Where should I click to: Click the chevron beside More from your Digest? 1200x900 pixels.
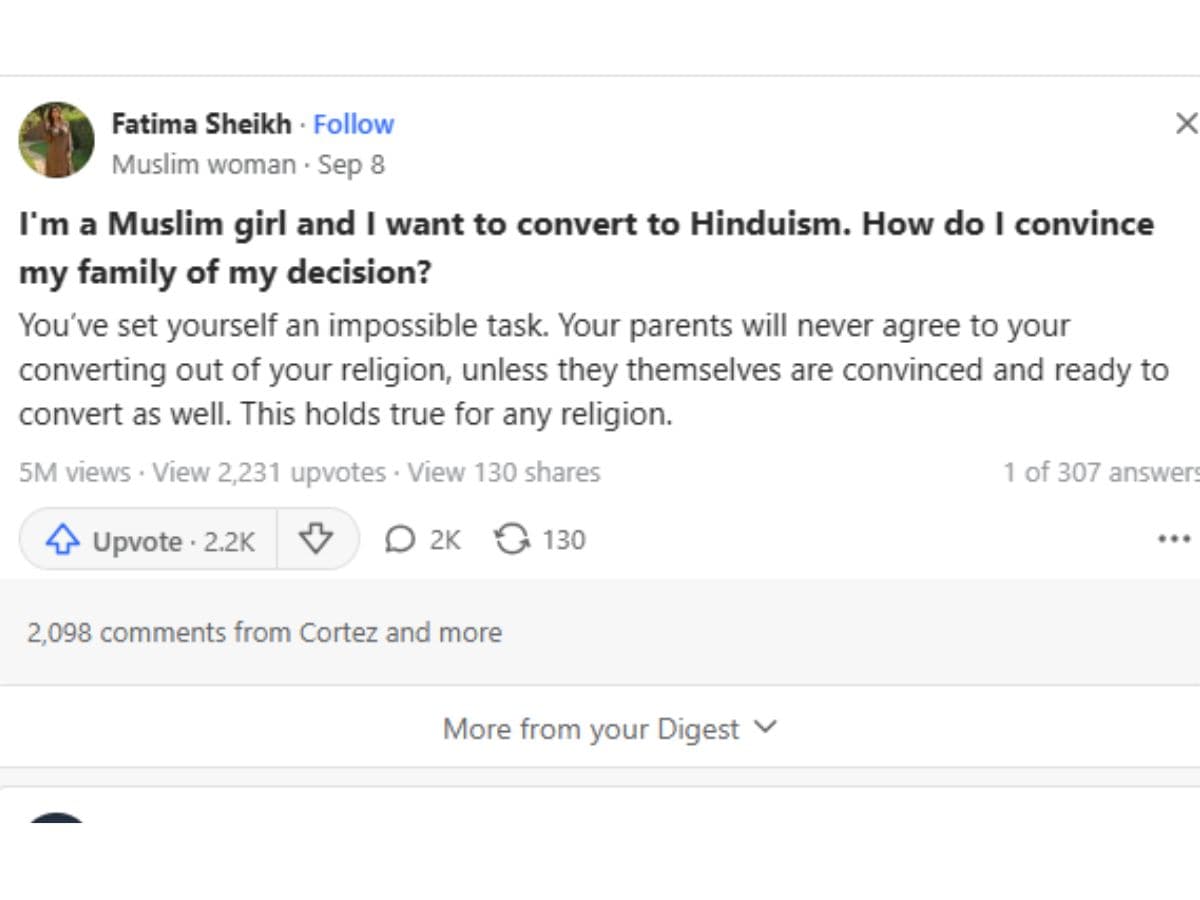pos(765,727)
